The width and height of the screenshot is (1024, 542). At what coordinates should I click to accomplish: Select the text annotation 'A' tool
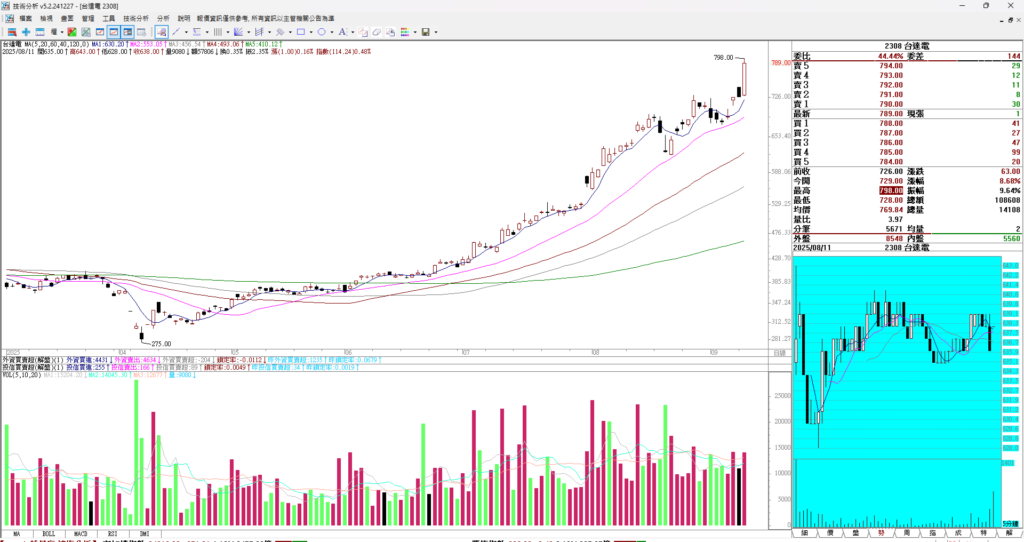pos(342,32)
